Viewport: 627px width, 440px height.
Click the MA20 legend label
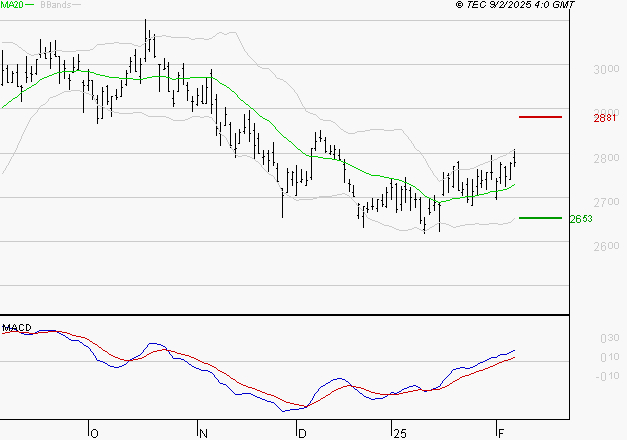12,5
